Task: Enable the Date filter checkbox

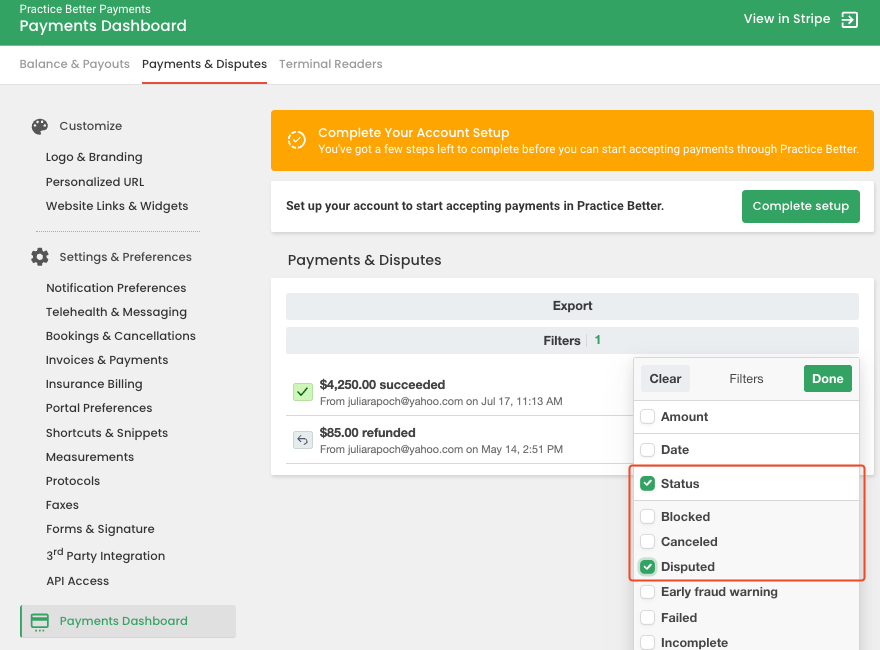Action: coord(648,450)
